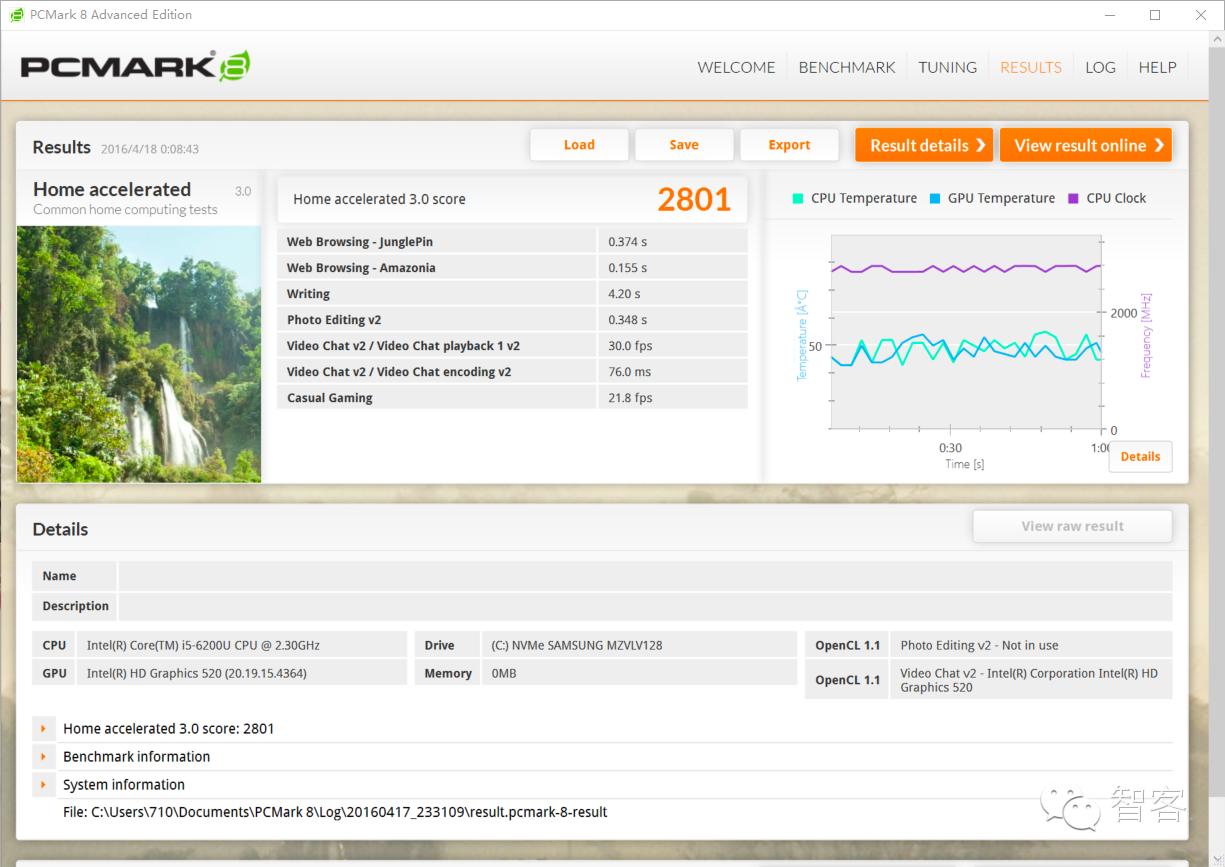Save the benchmark result
The width and height of the screenshot is (1225, 867).
[x=684, y=145]
